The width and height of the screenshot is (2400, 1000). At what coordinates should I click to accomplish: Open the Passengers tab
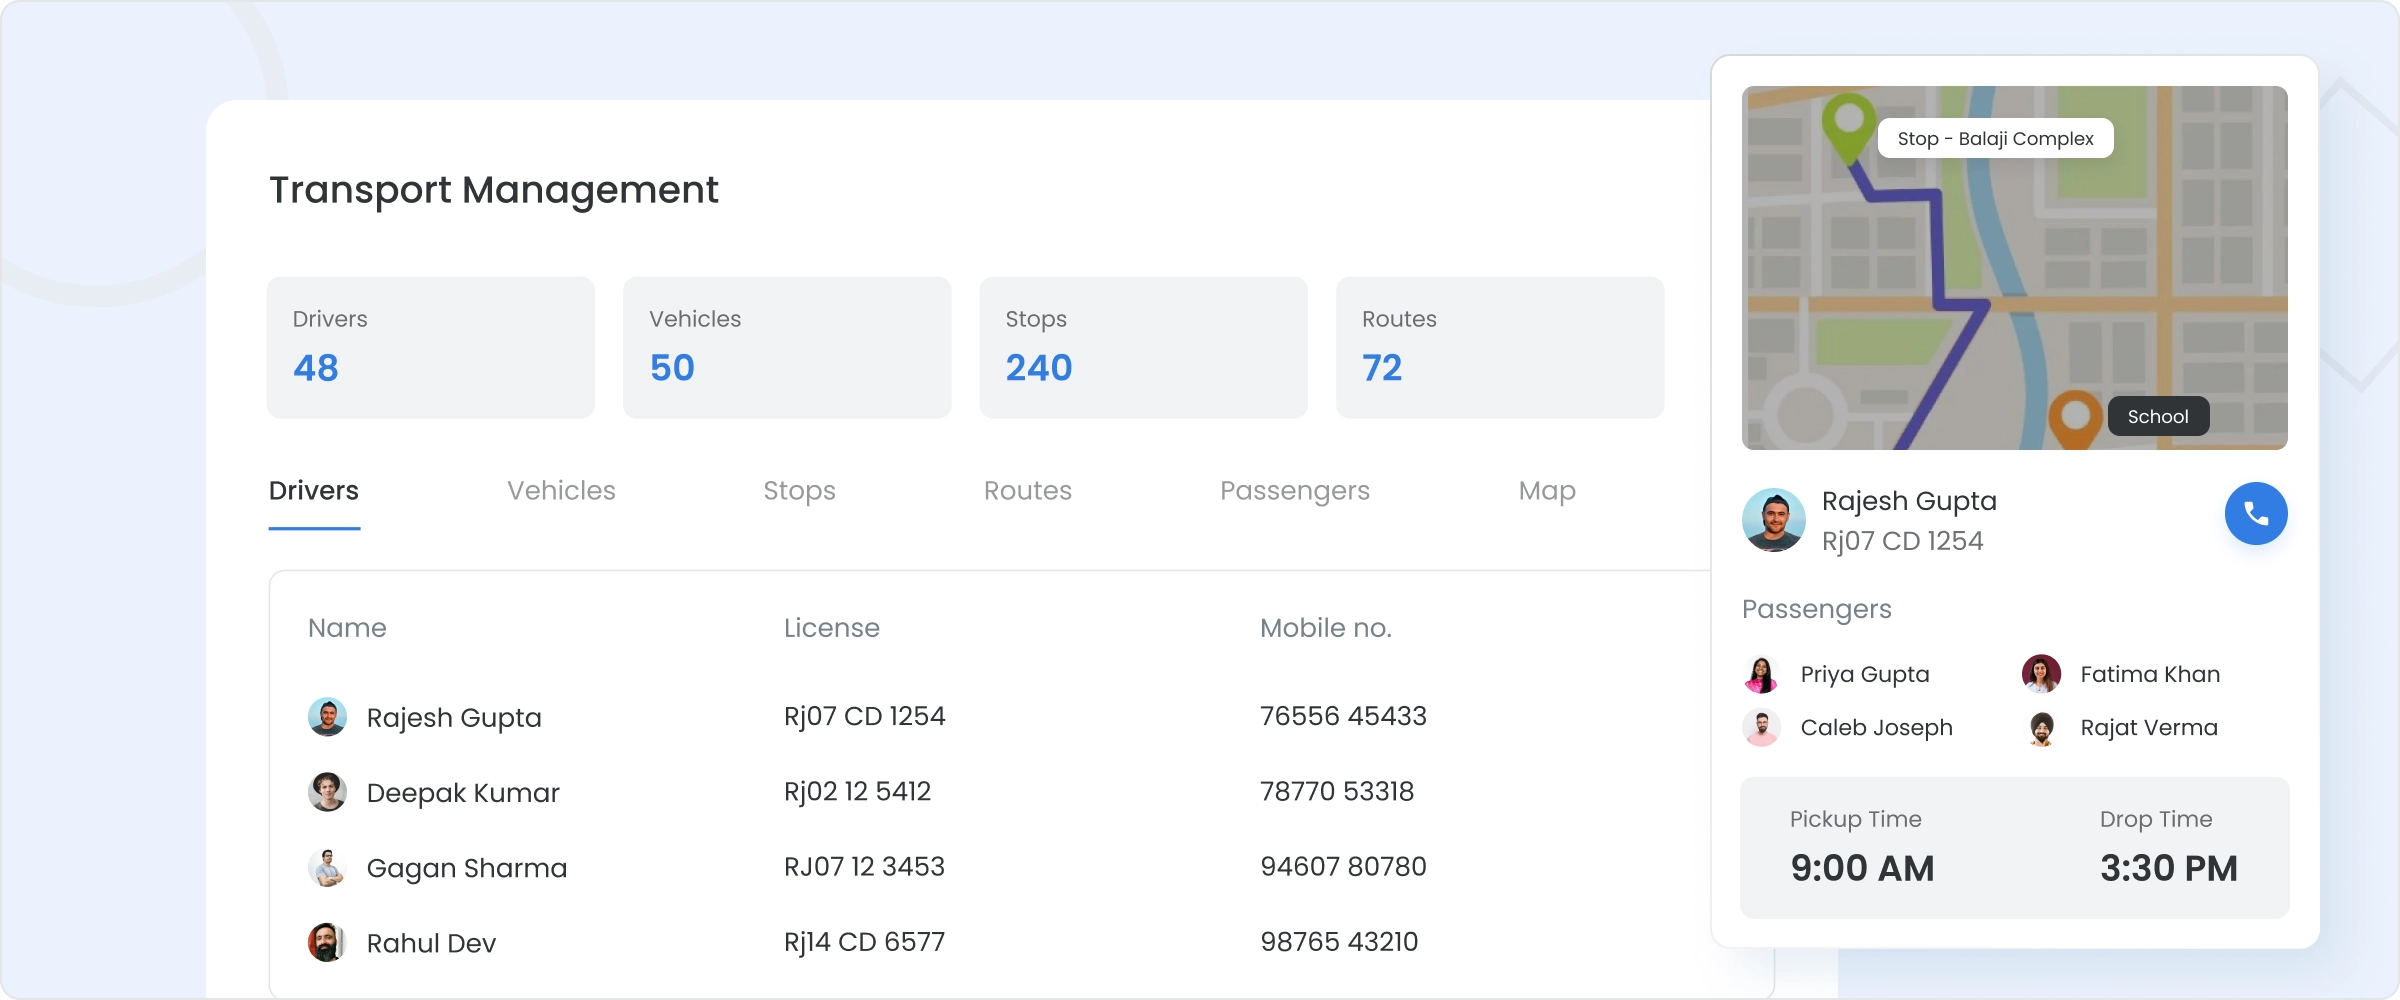pos(1294,491)
